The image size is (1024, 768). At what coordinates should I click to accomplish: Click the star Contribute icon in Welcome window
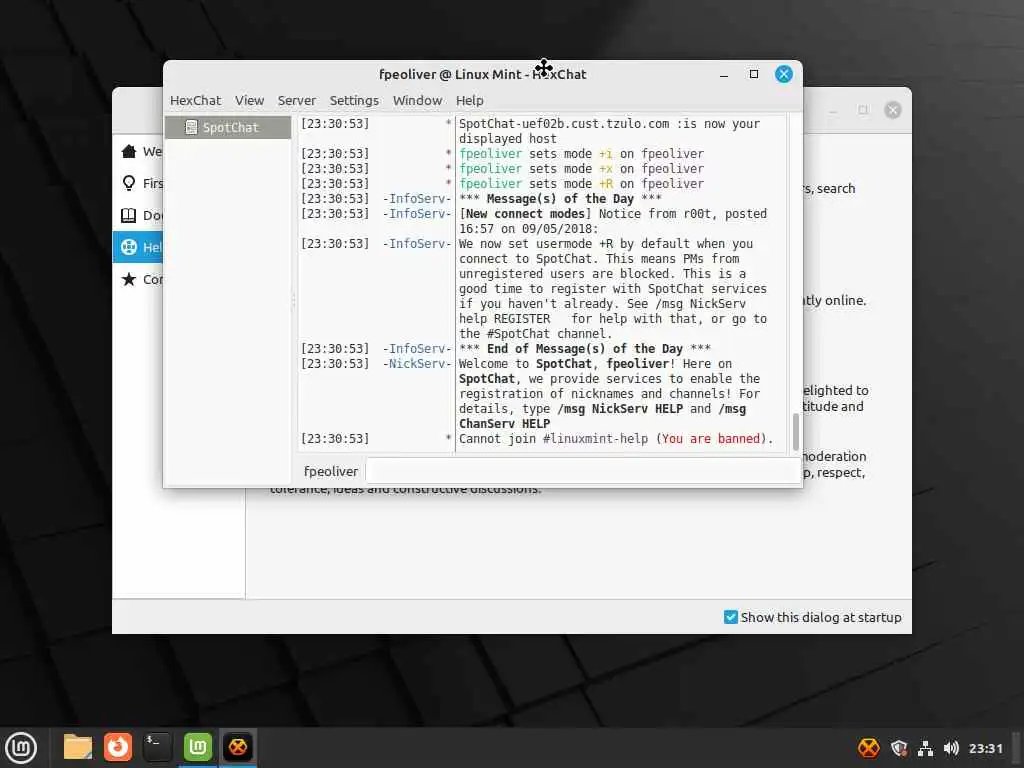click(x=129, y=280)
